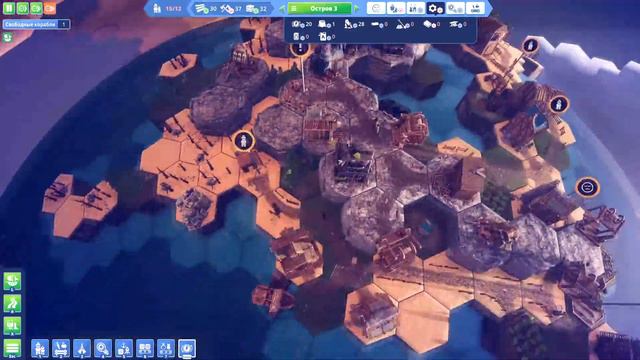
Task: Open build category 3 in bottom toolbar
Action: tap(82, 349)
